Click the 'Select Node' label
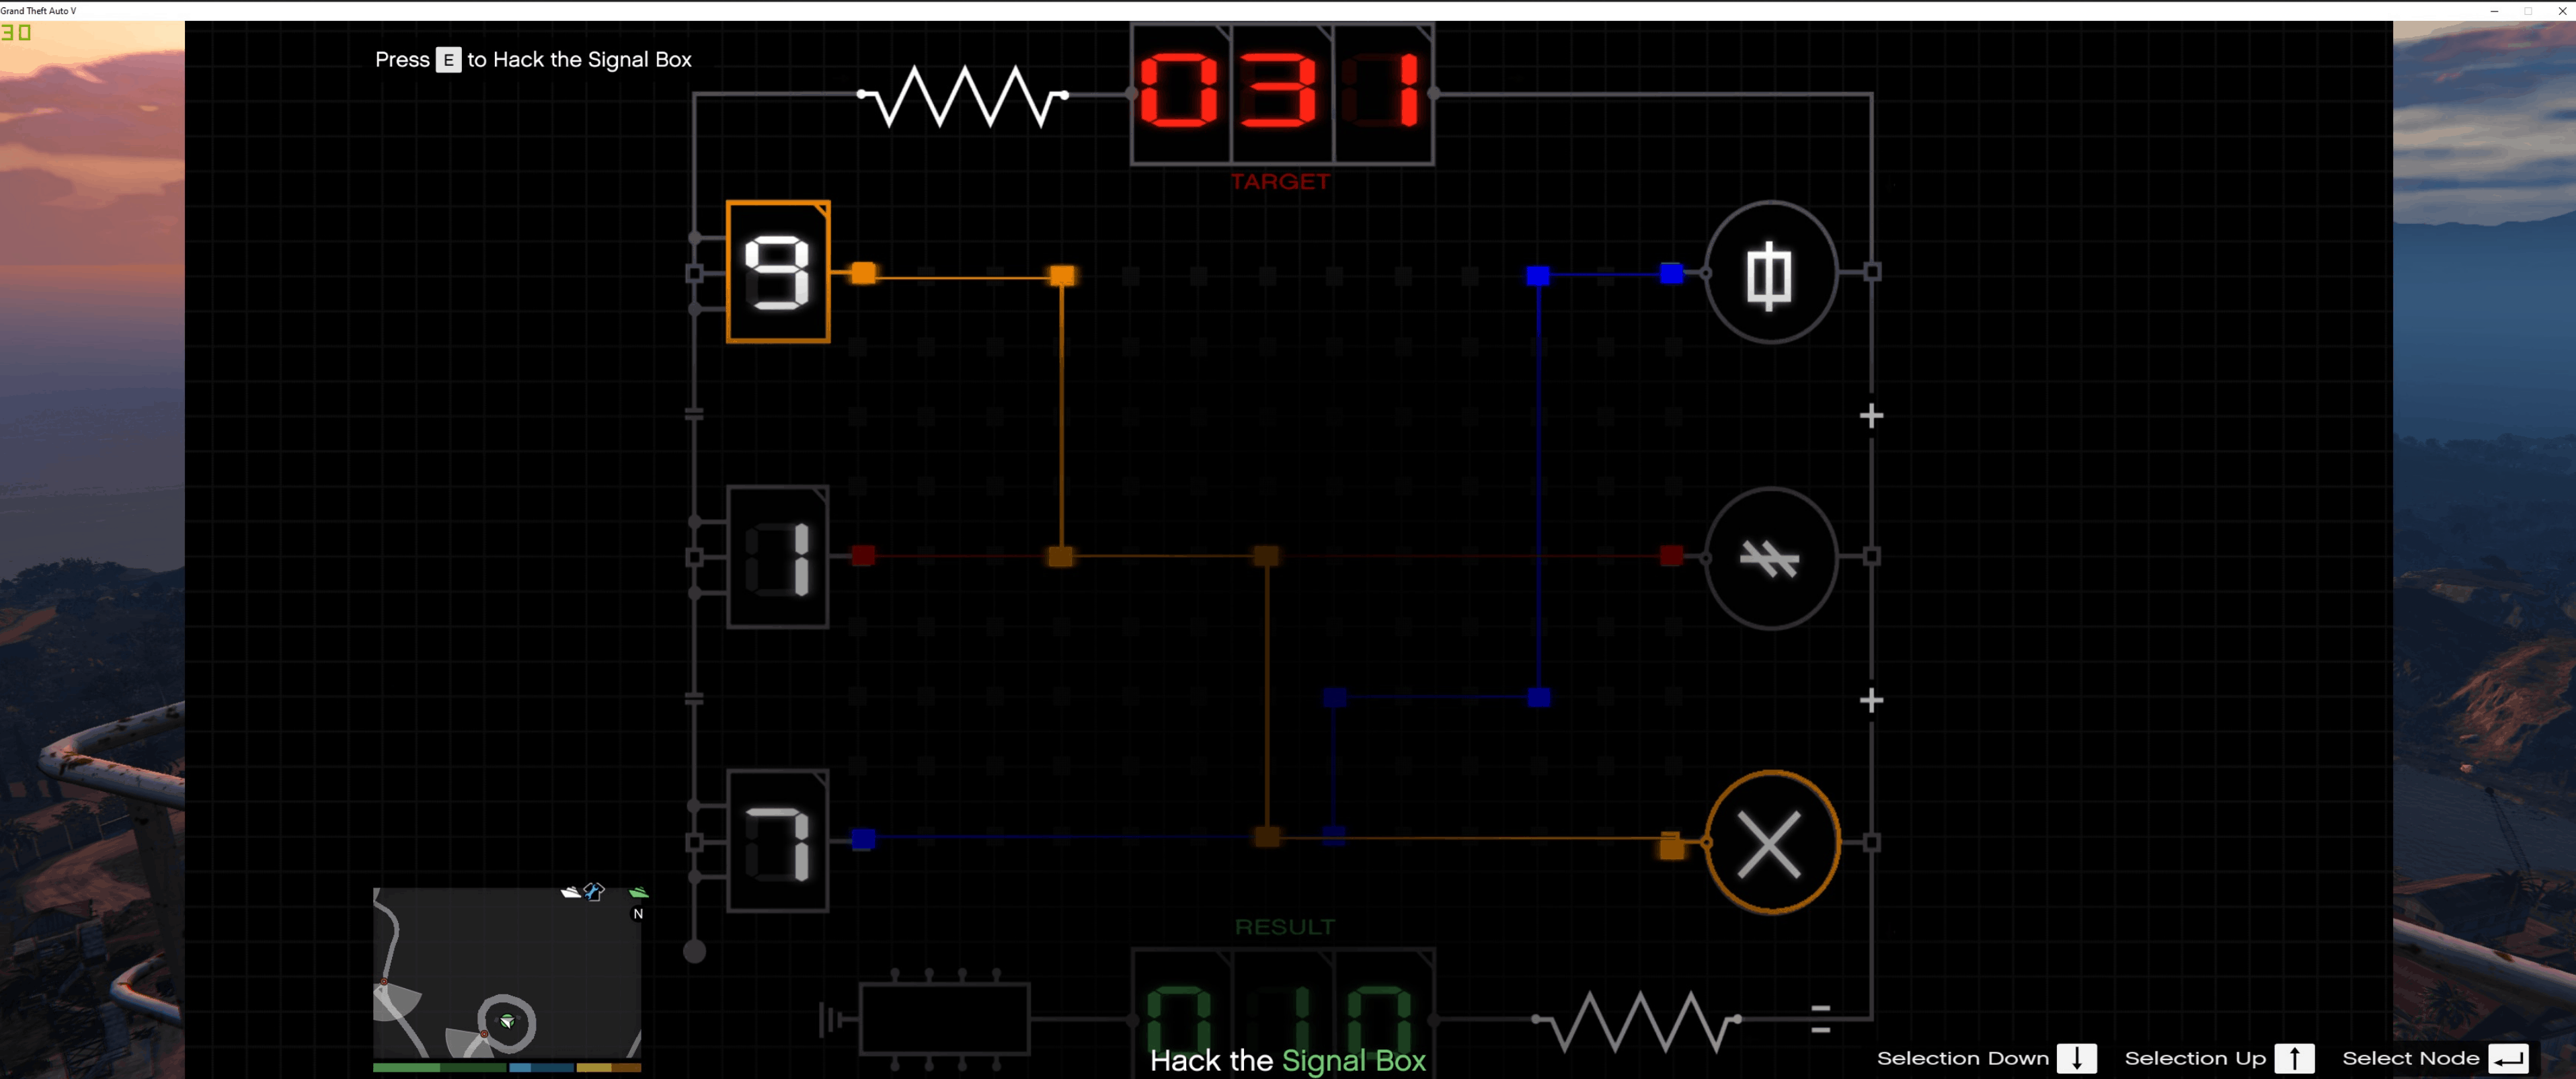 click(2410, 1058)
